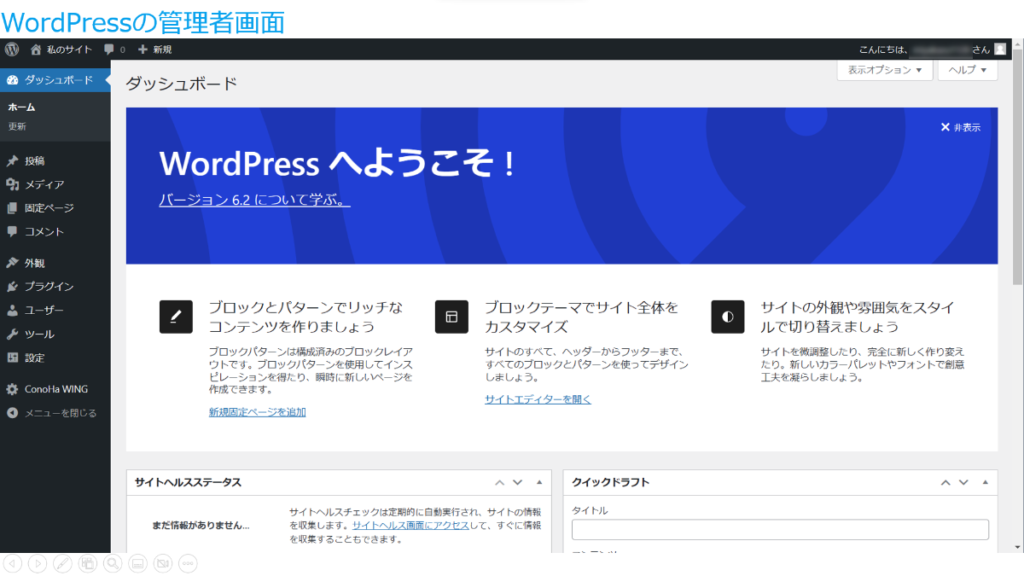
Task: Click the ユーザー person icon
Action: [12, 310]
